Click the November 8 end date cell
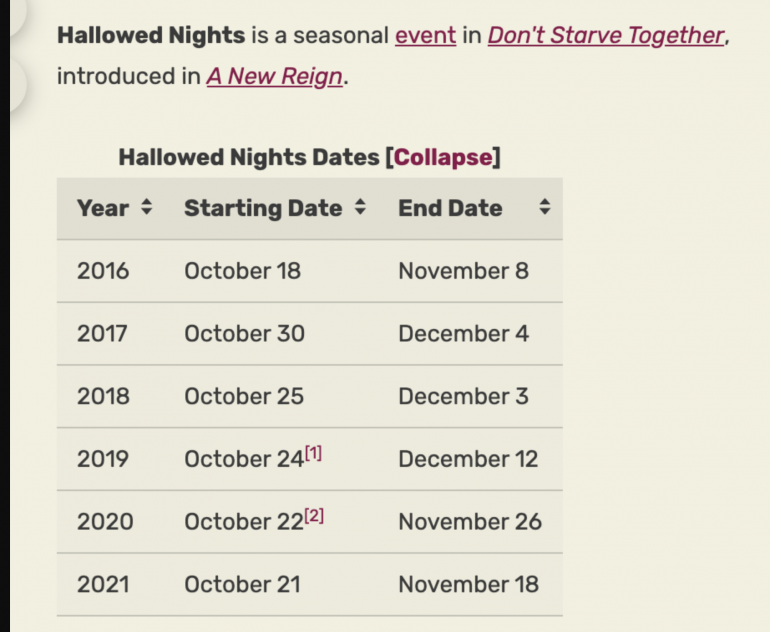 (x=463, y=271)
